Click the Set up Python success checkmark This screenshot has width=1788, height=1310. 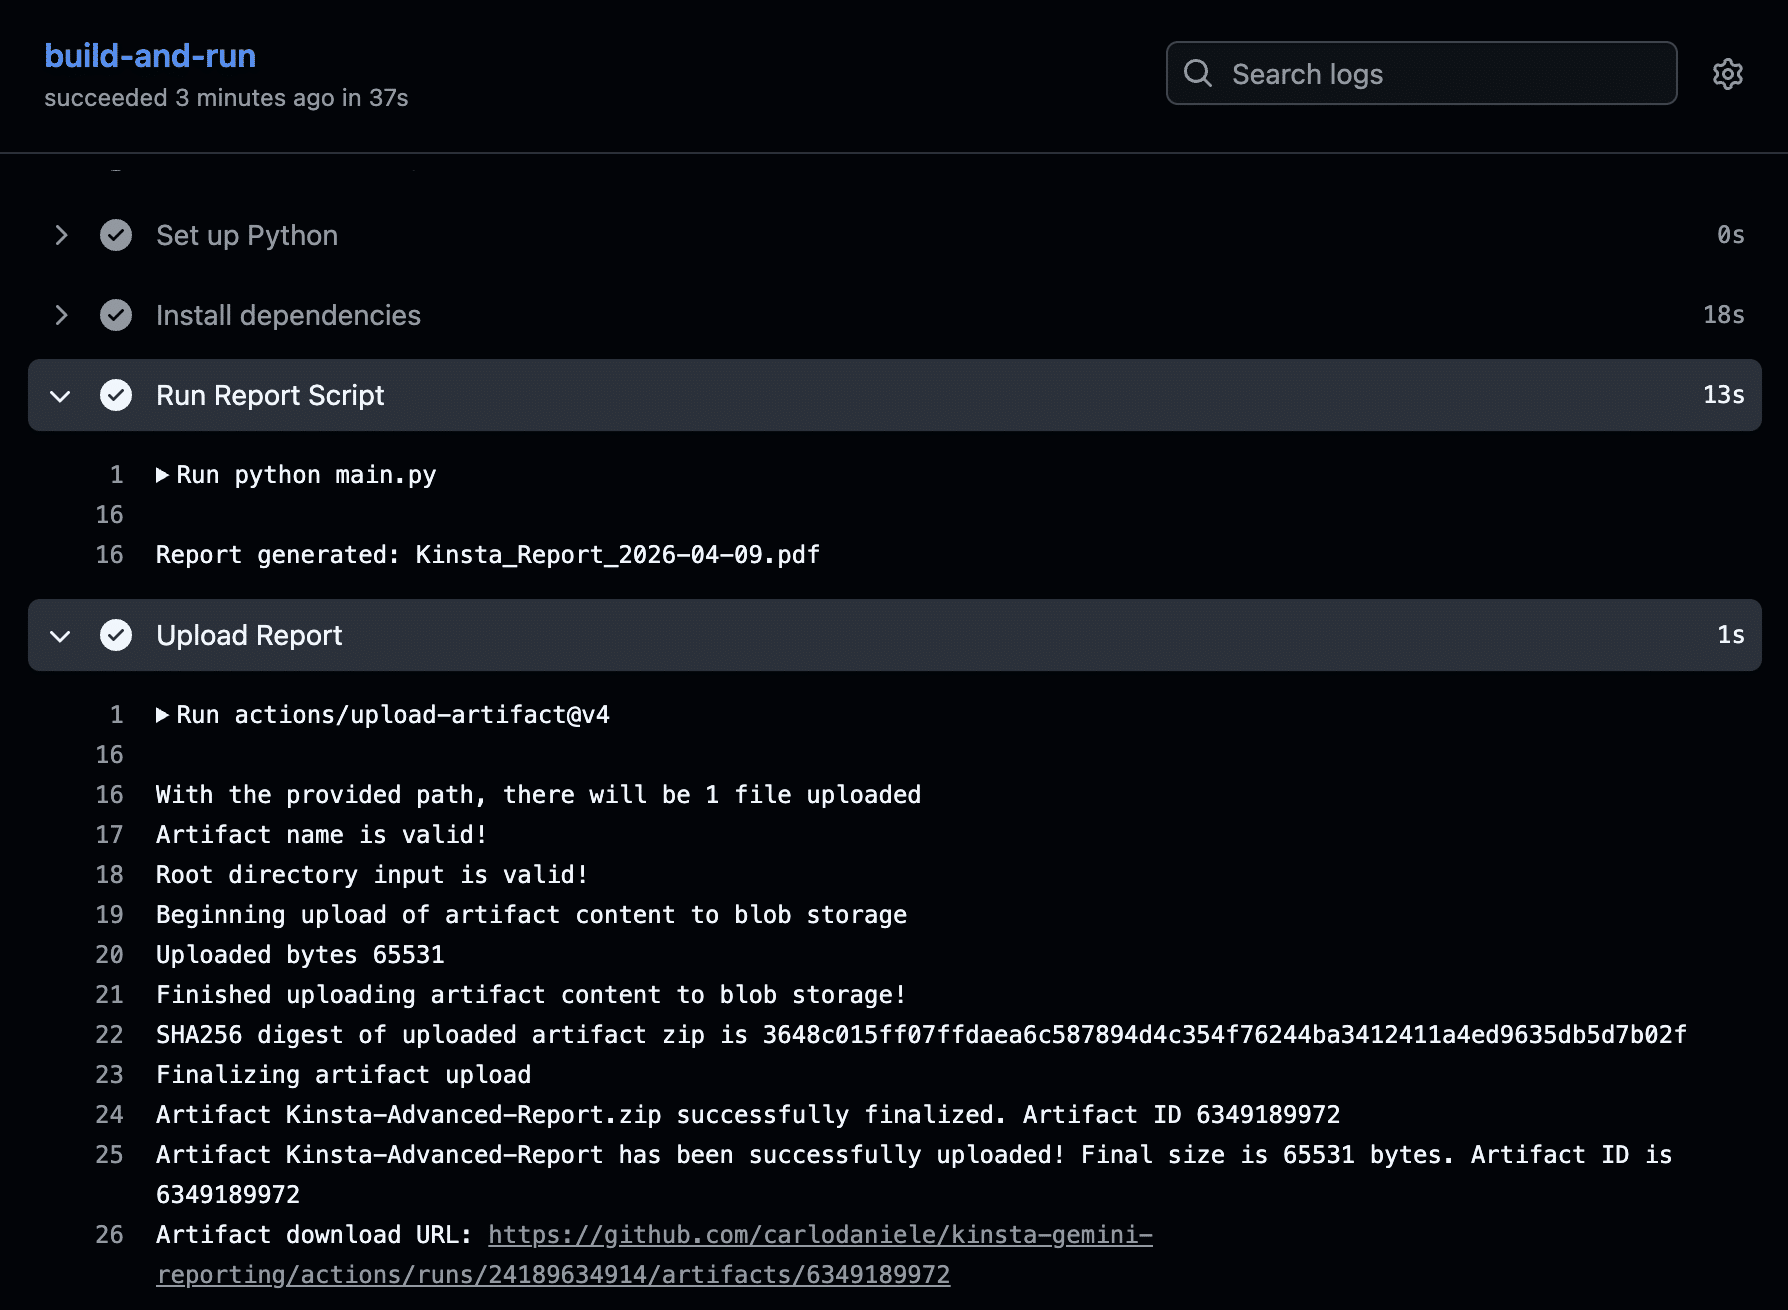[116, 235]
